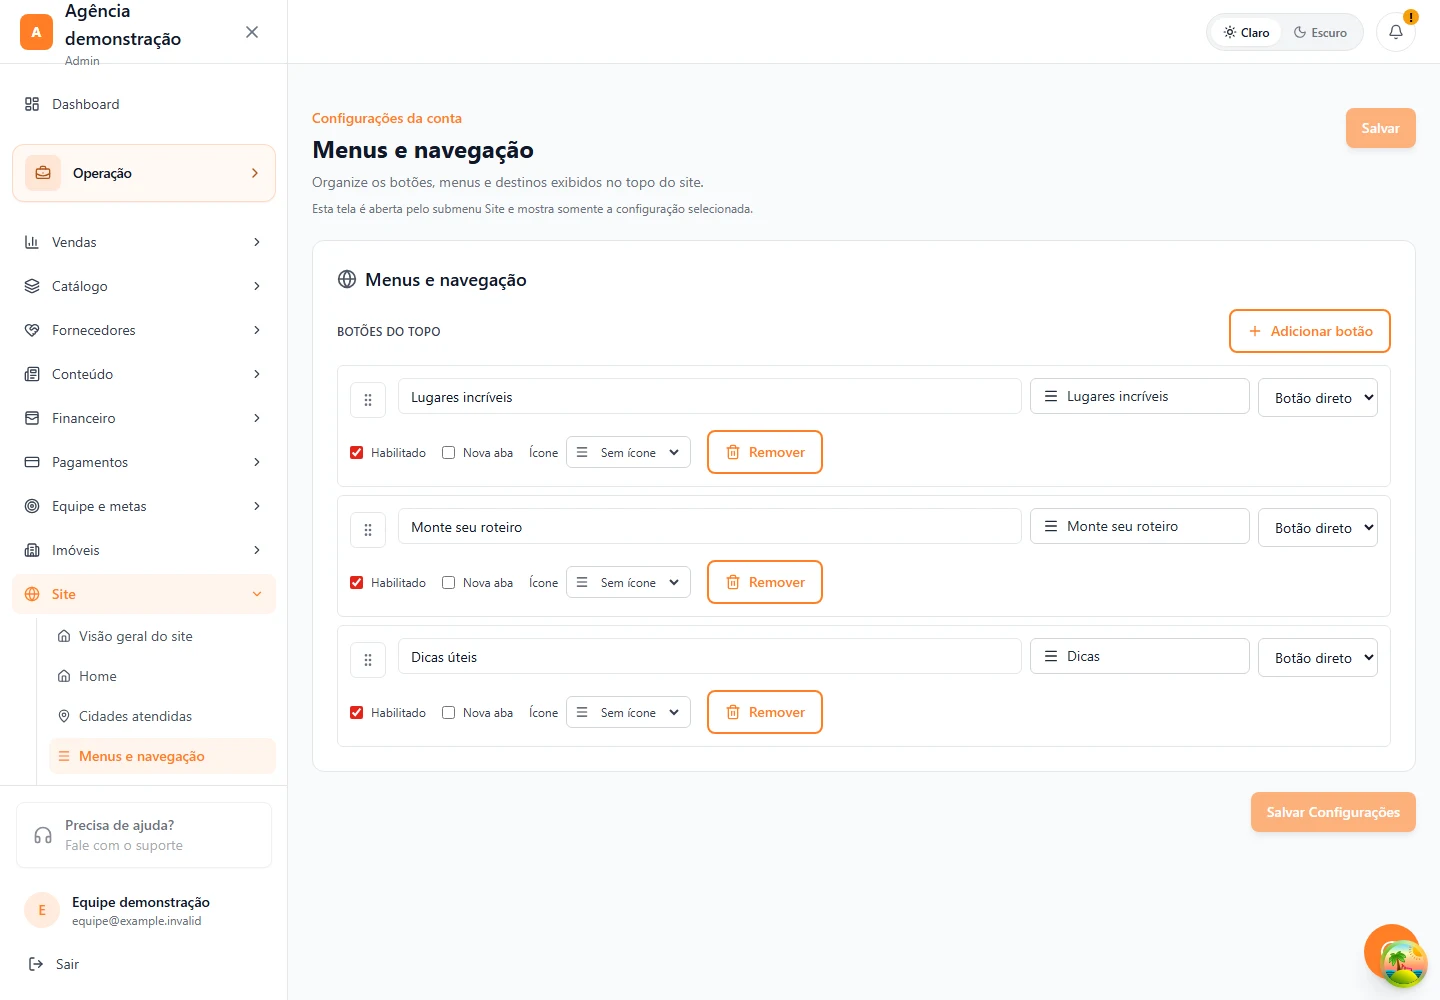Open the Catálogo menu item

[144, 286]
